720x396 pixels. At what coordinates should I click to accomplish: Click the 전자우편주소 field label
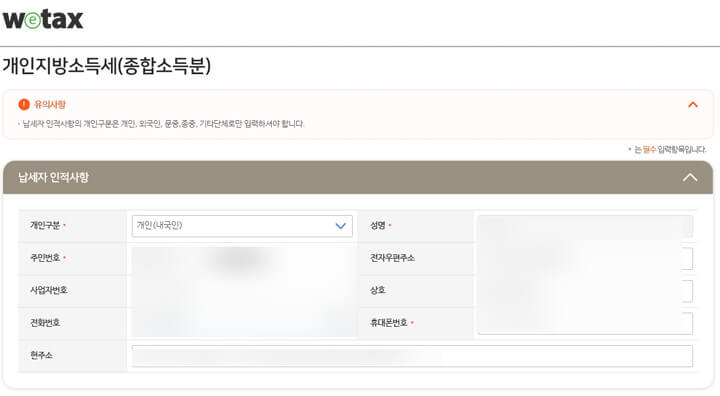393,258
